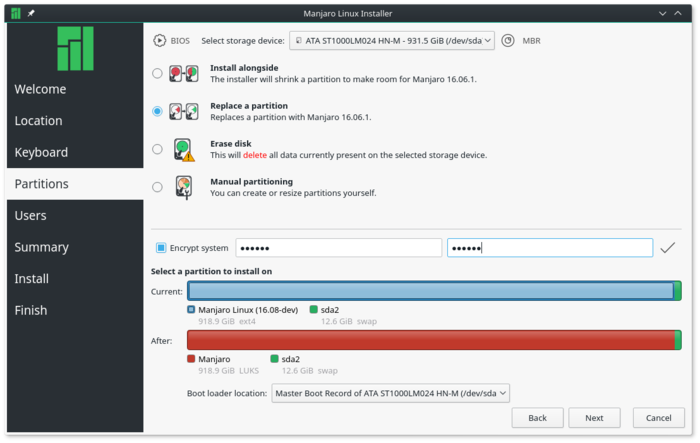Image resolution: width=700 pixels, height=443 pixels.
Task: Click the first passphrase input field
Action: 338,248
